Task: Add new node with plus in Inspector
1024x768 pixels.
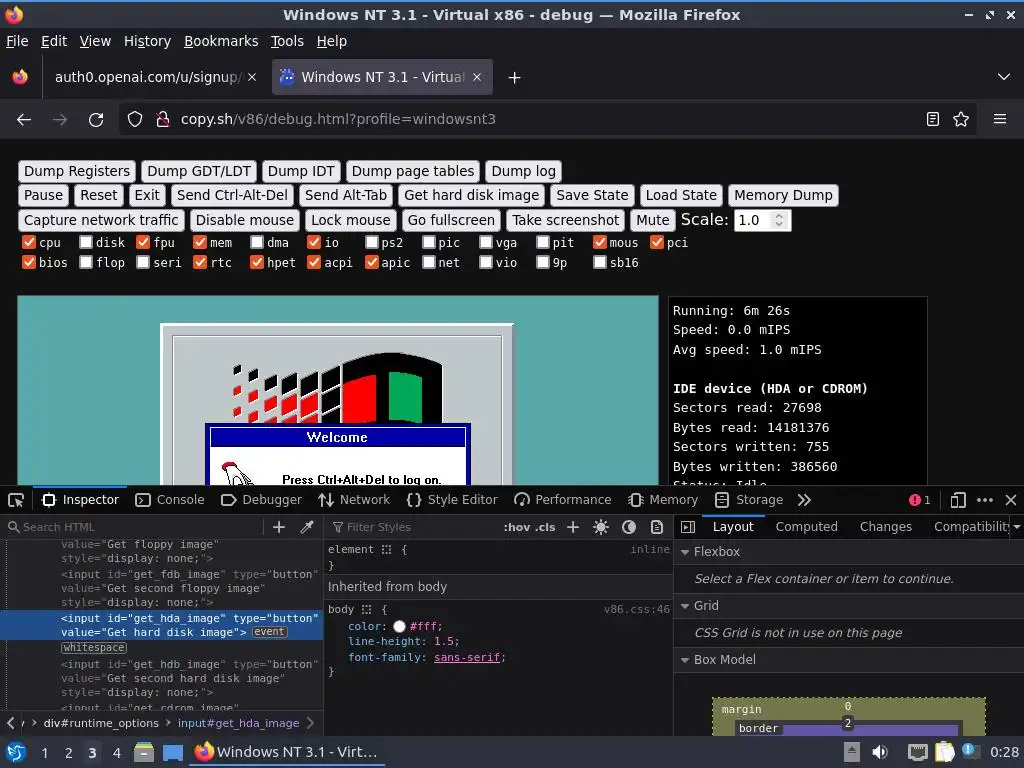Action: (x=279, y=527)
